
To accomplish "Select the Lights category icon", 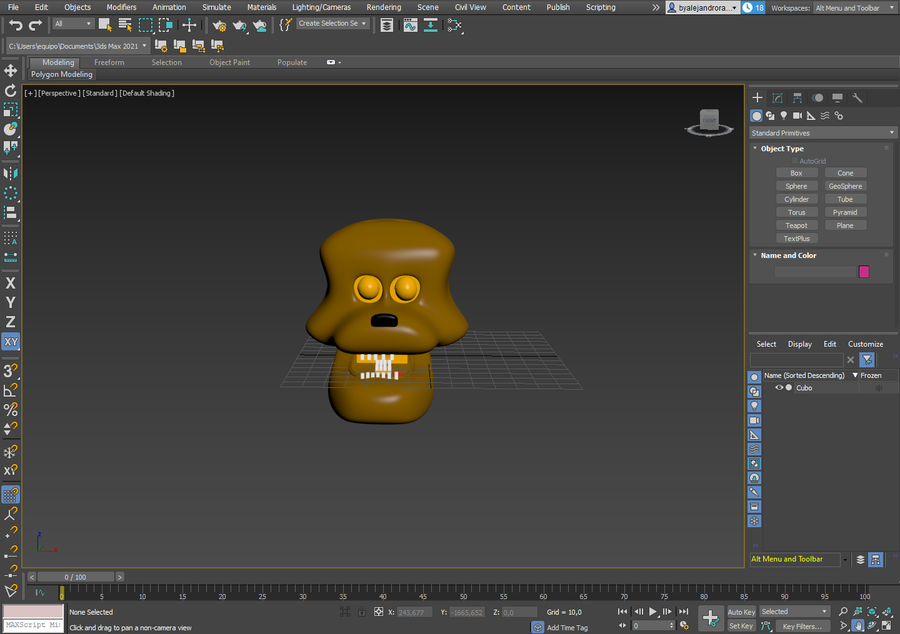I will pyautogui.click(x=783, y=116).
